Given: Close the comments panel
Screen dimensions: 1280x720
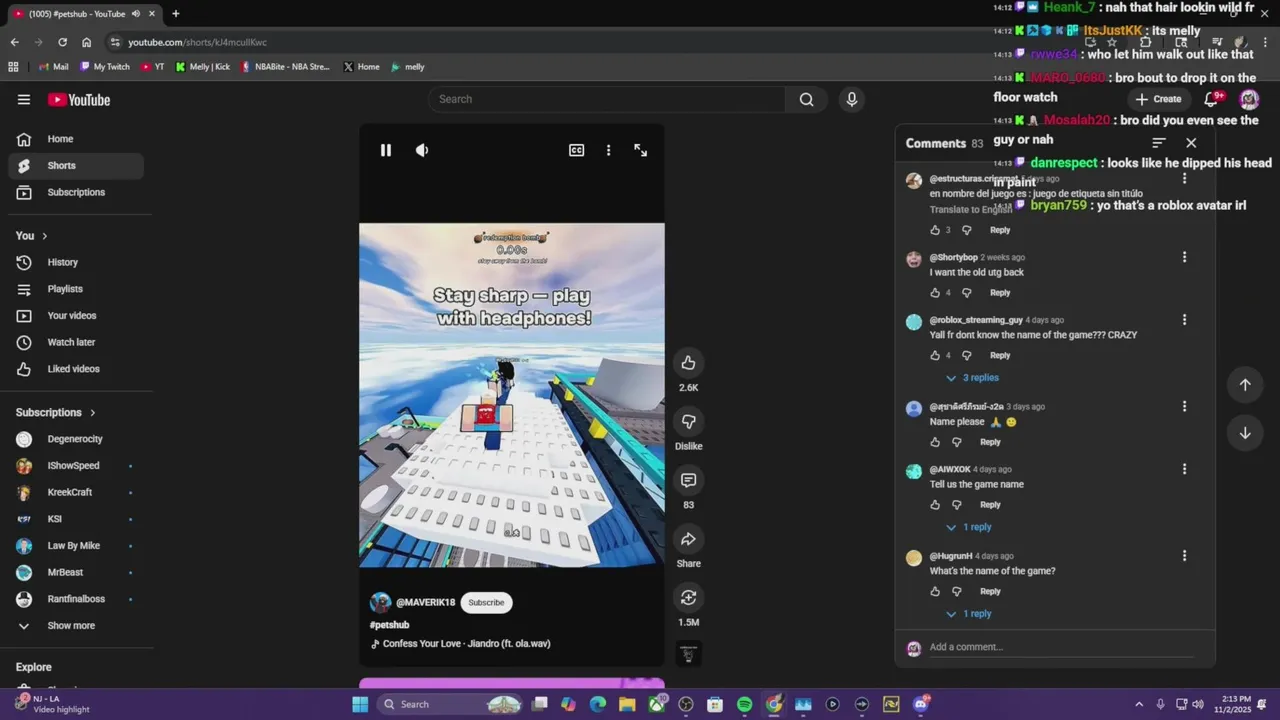Looking at the screenshot, I should [x=1191, y=143].
